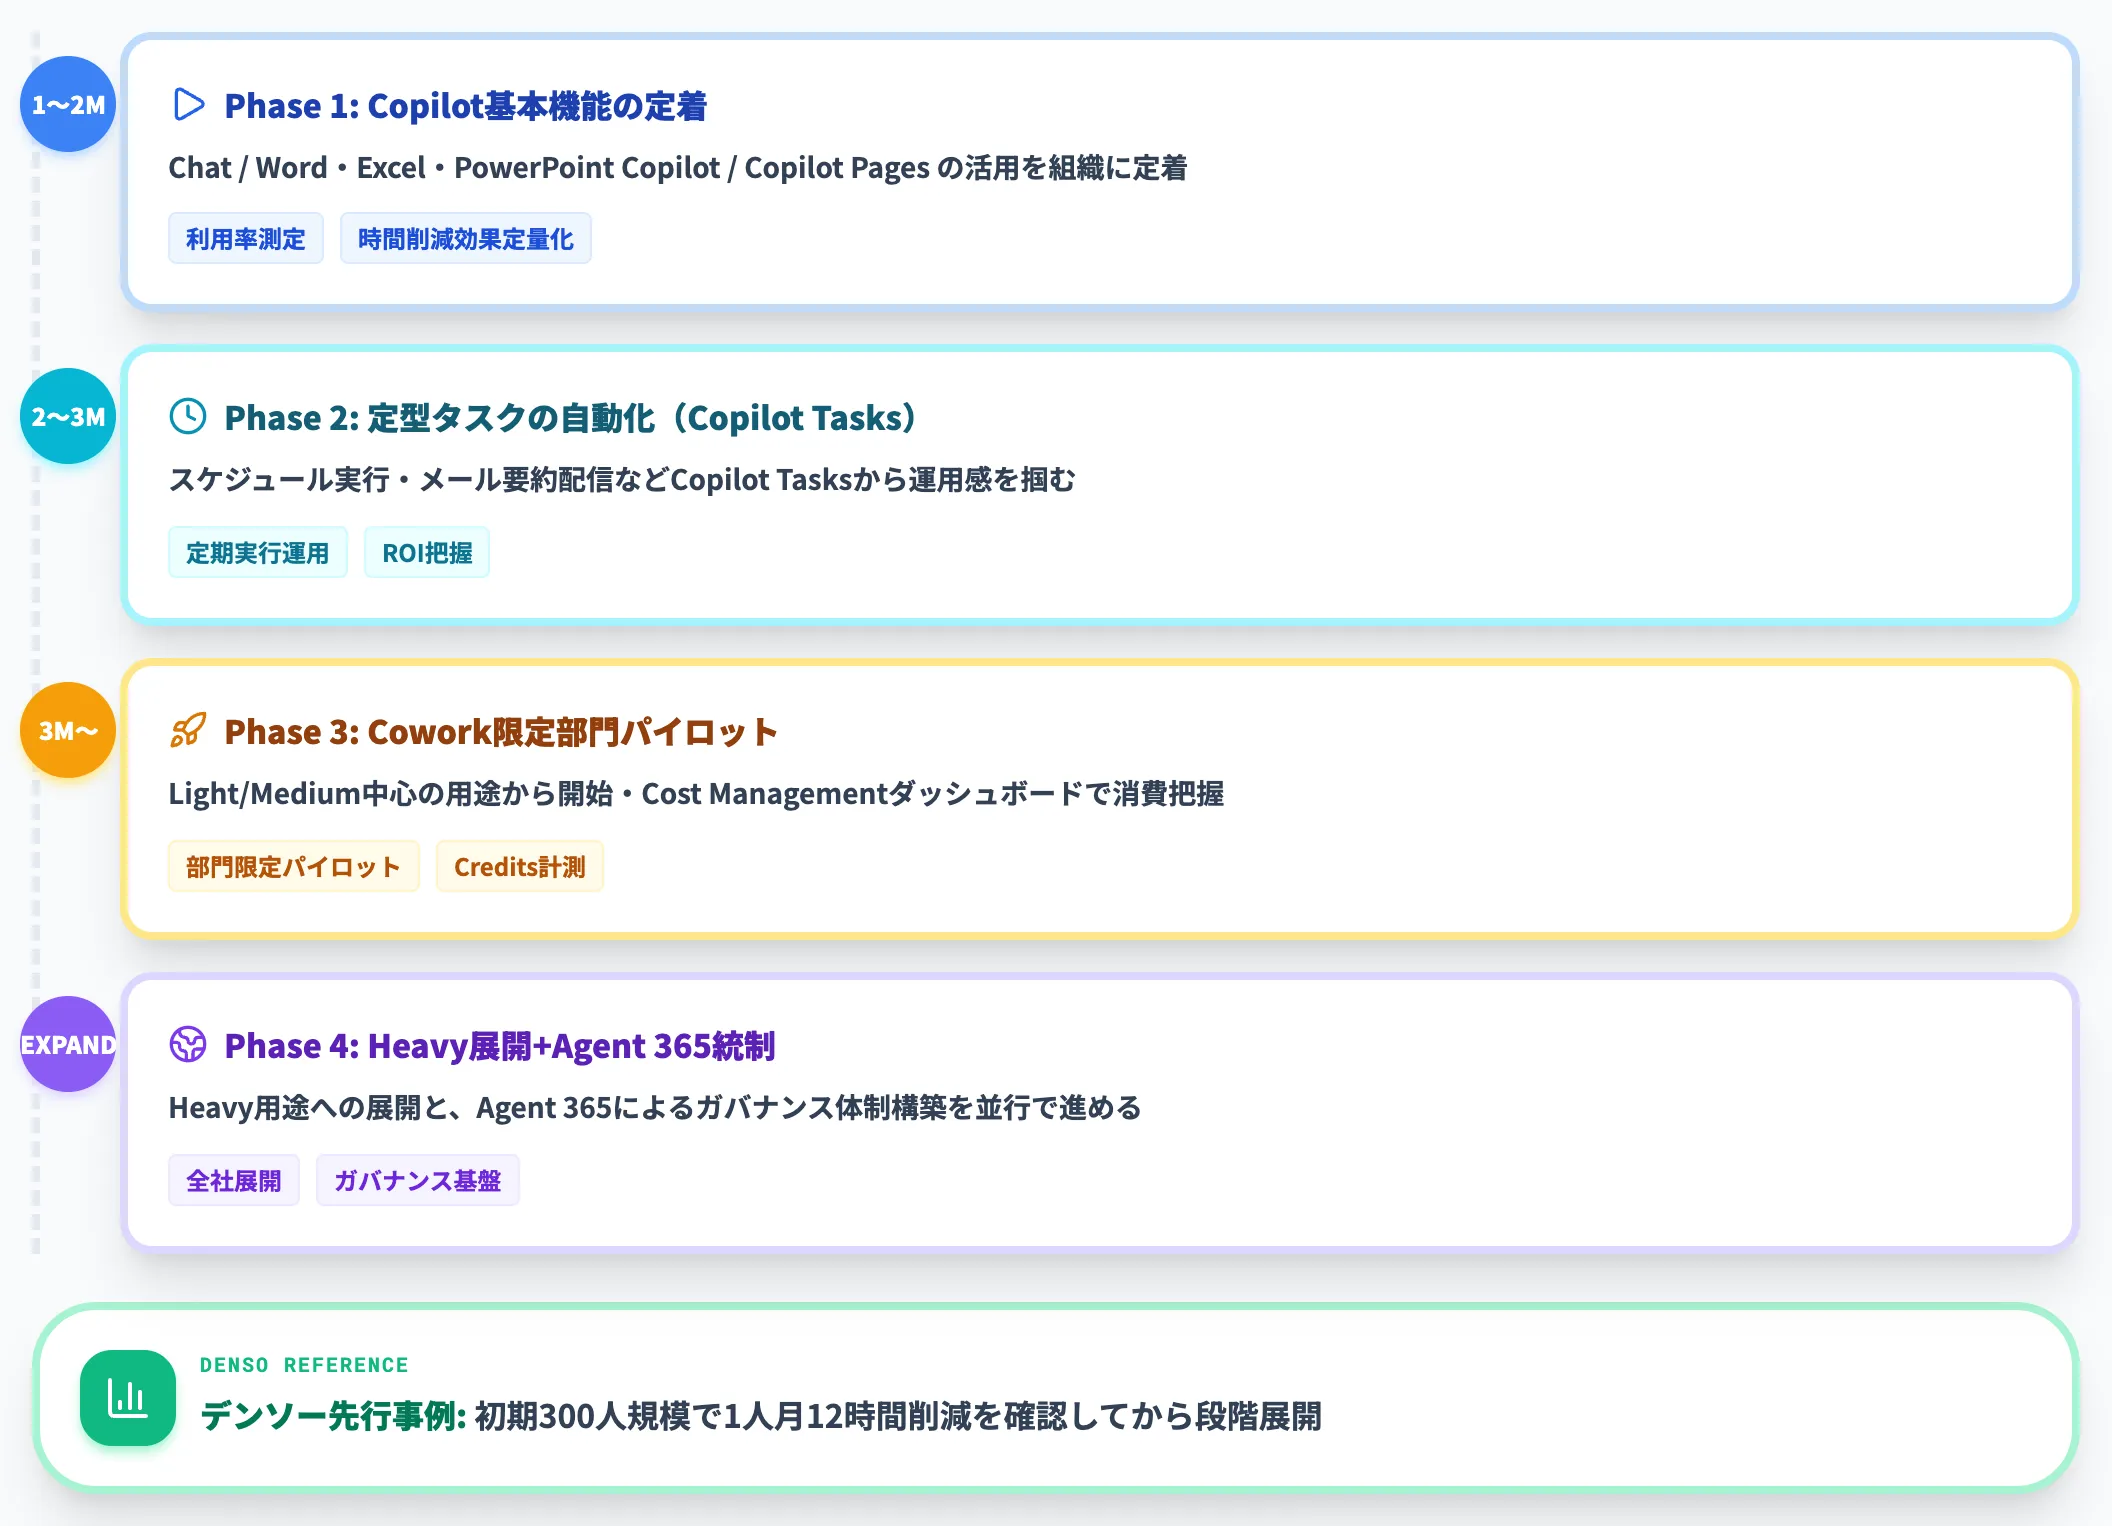Image resolution: width=2112 pixels, height=1526 pixels.
Task: Click the デンソー先行事例 sentence
Action: click(761, 1417)
